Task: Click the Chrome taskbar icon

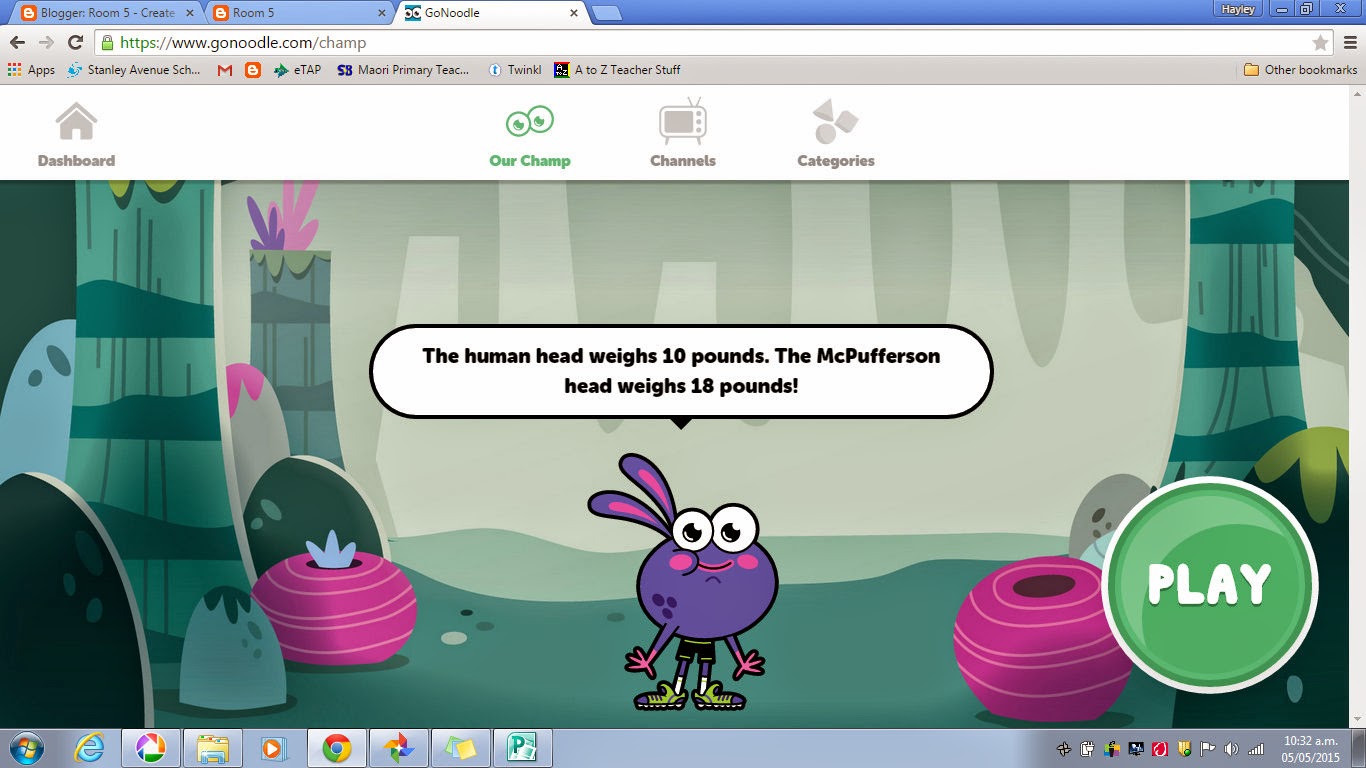Action: point(337,748)
